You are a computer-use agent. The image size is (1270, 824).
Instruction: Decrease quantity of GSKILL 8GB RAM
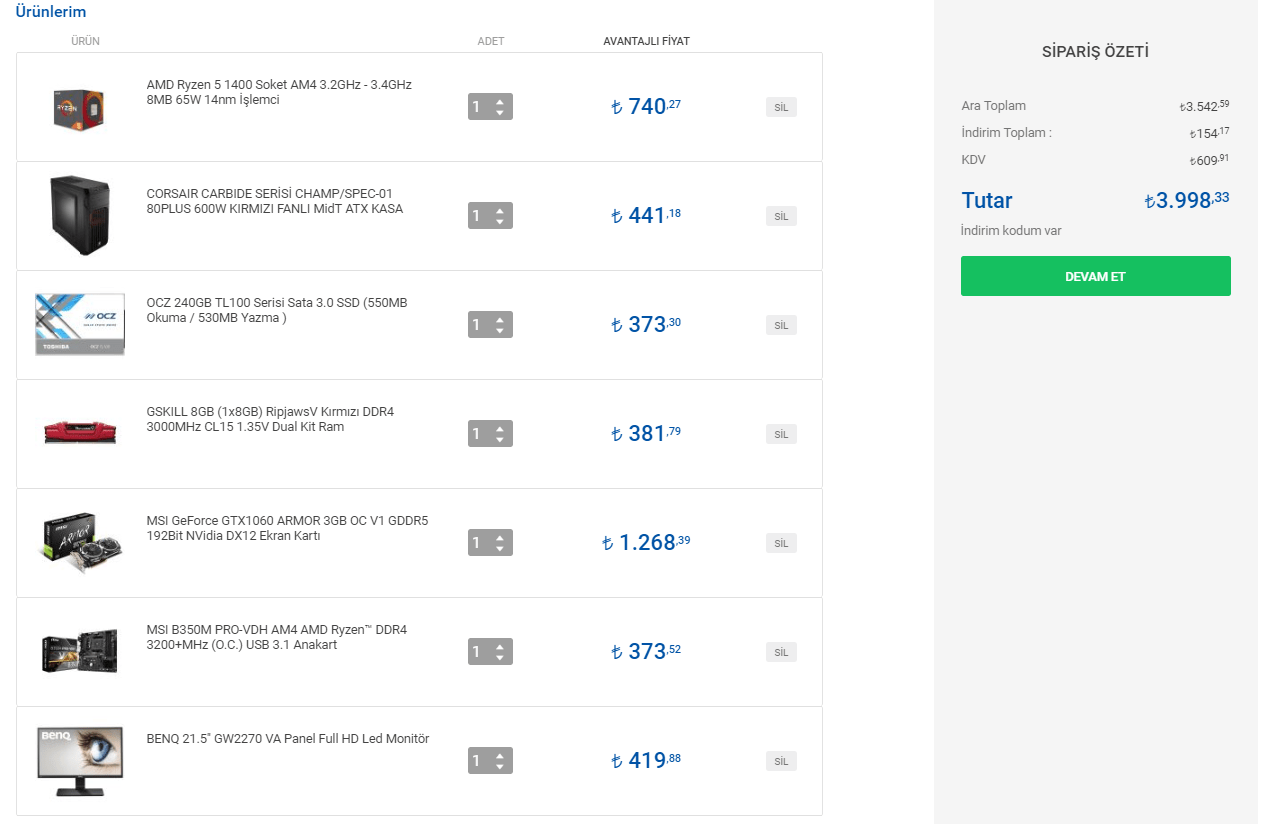click(500, 439)
